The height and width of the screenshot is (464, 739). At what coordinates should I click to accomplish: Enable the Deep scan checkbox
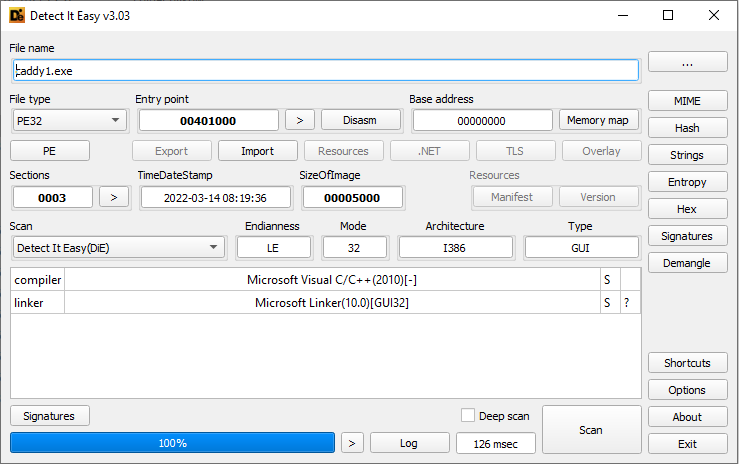click(468, 415)
